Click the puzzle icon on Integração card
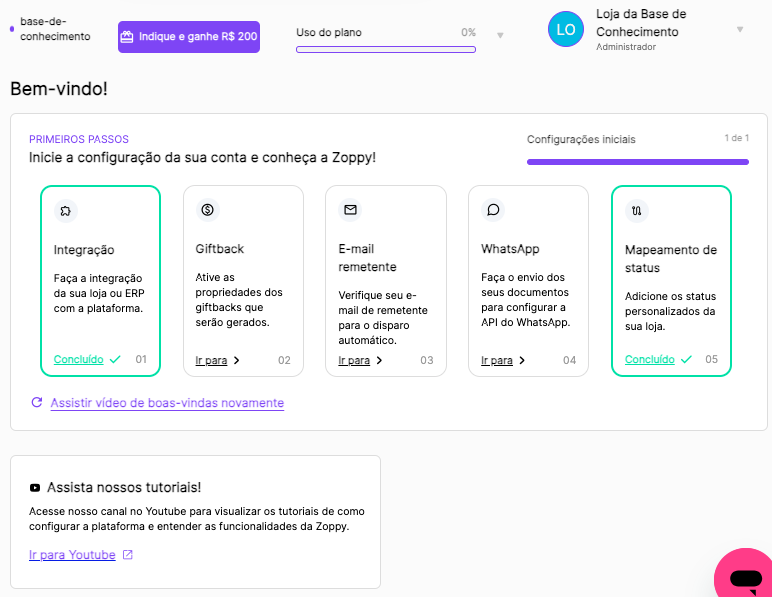The height and width of the screenshot is (597, 772). [65, 211]
